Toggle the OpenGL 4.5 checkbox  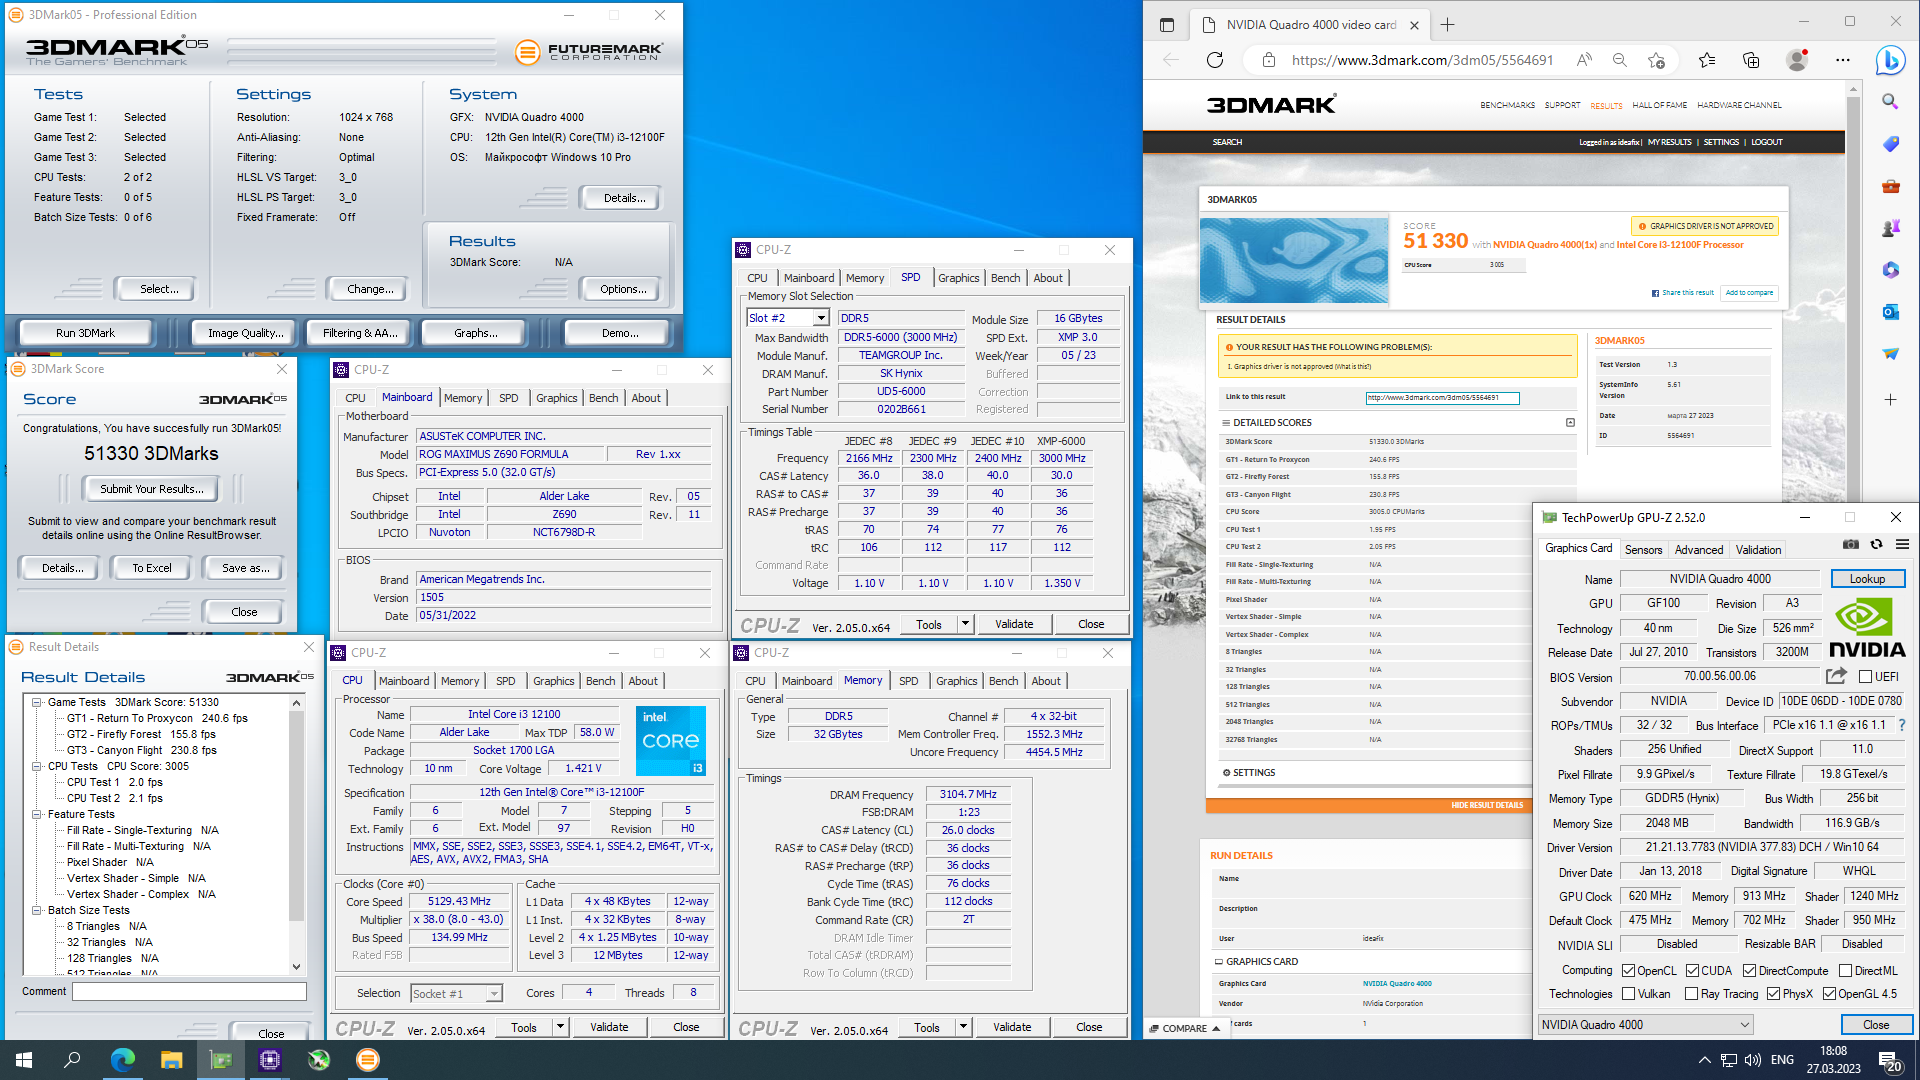(x=1829, y=994)
